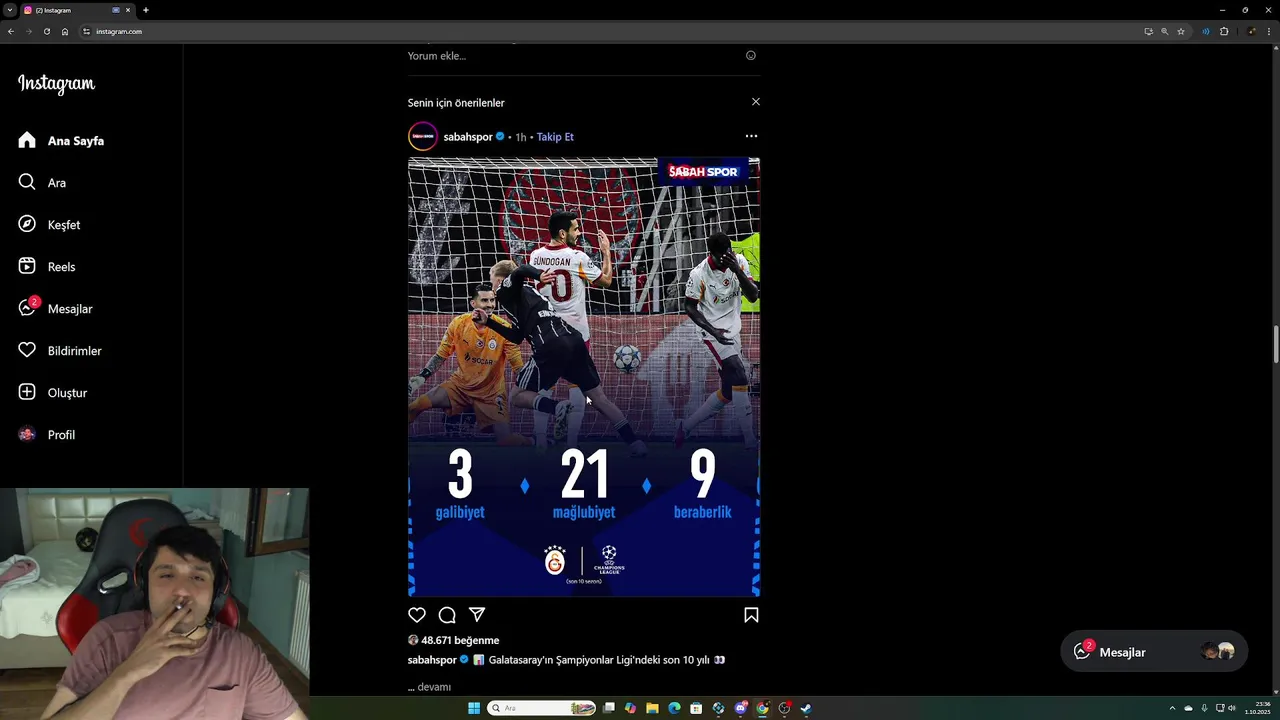The width and height of the screenshot is (1280, 720).
Task: Open Chrome zoom magnifier icon in address bar
Action: (x=1164, y=31)
